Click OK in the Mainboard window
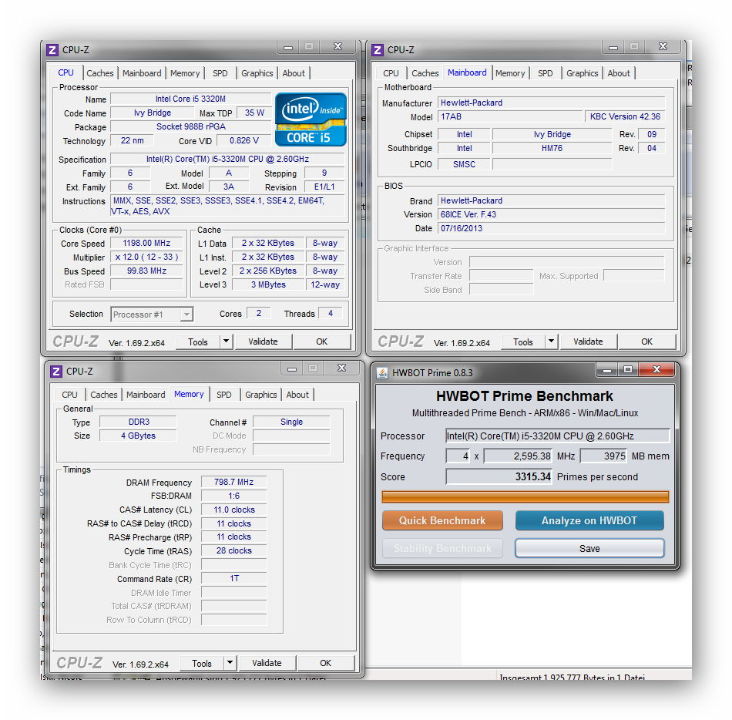 coord(647,342)
